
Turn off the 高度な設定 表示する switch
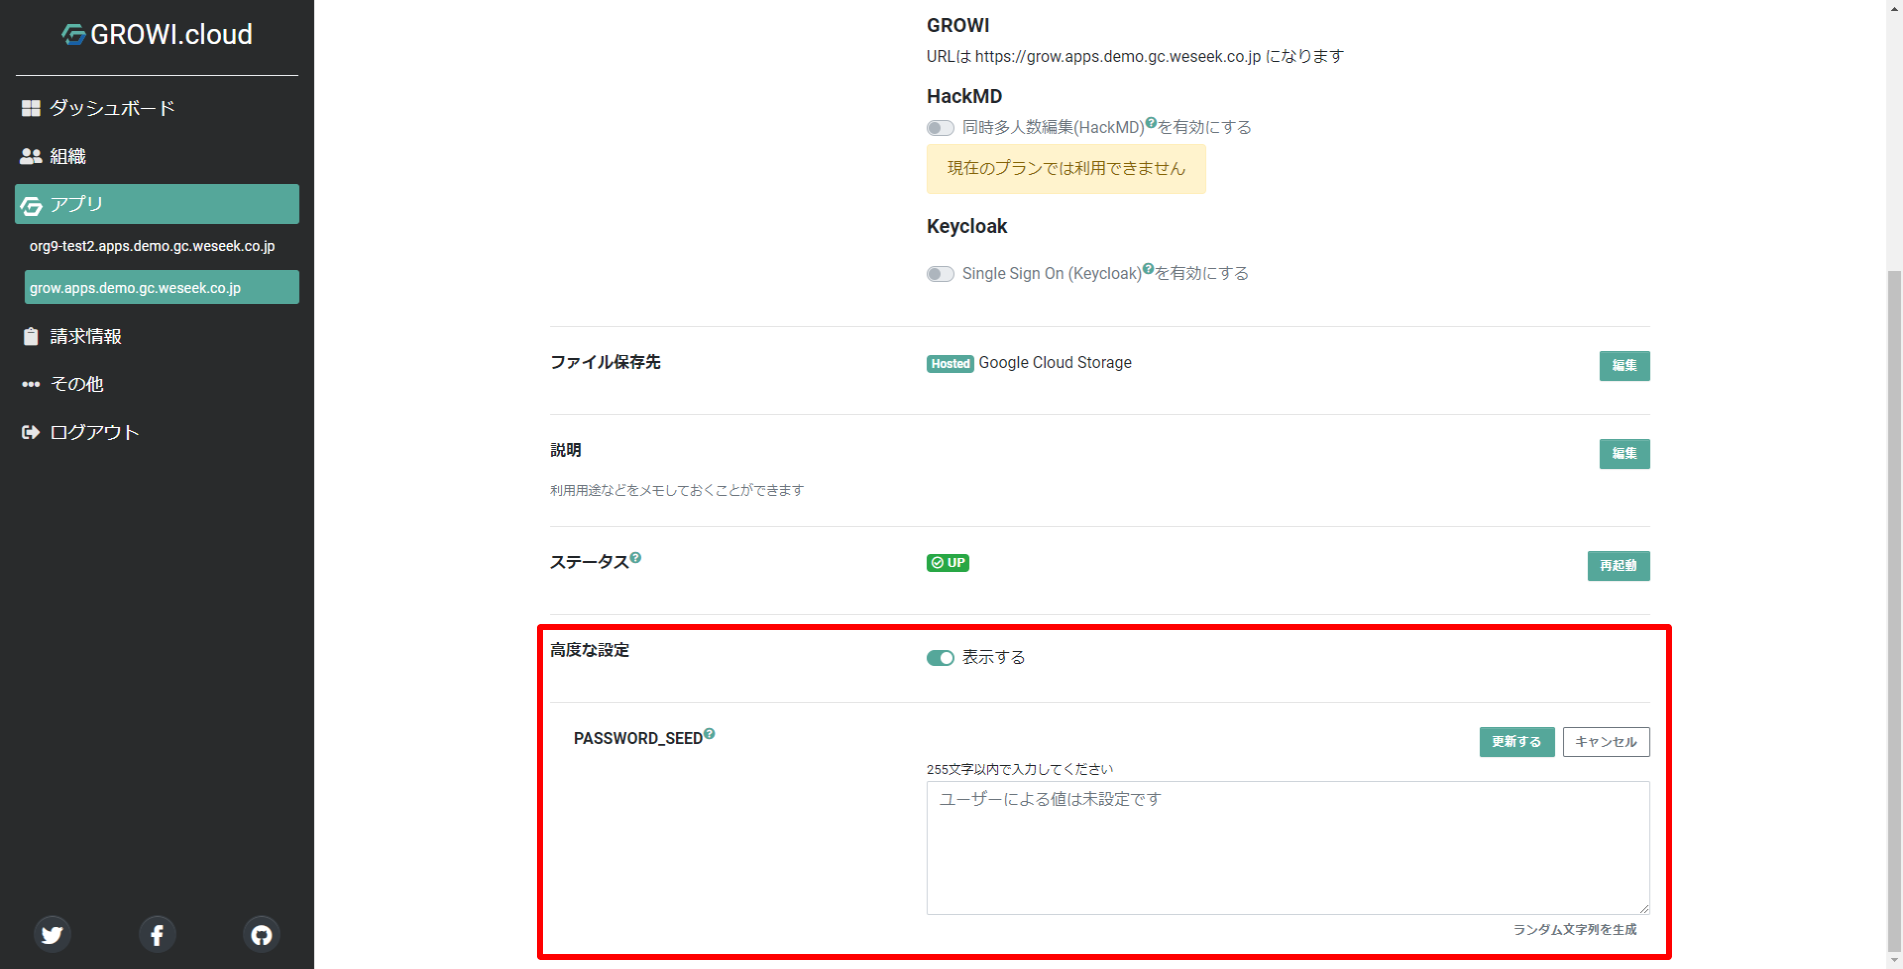940,658
